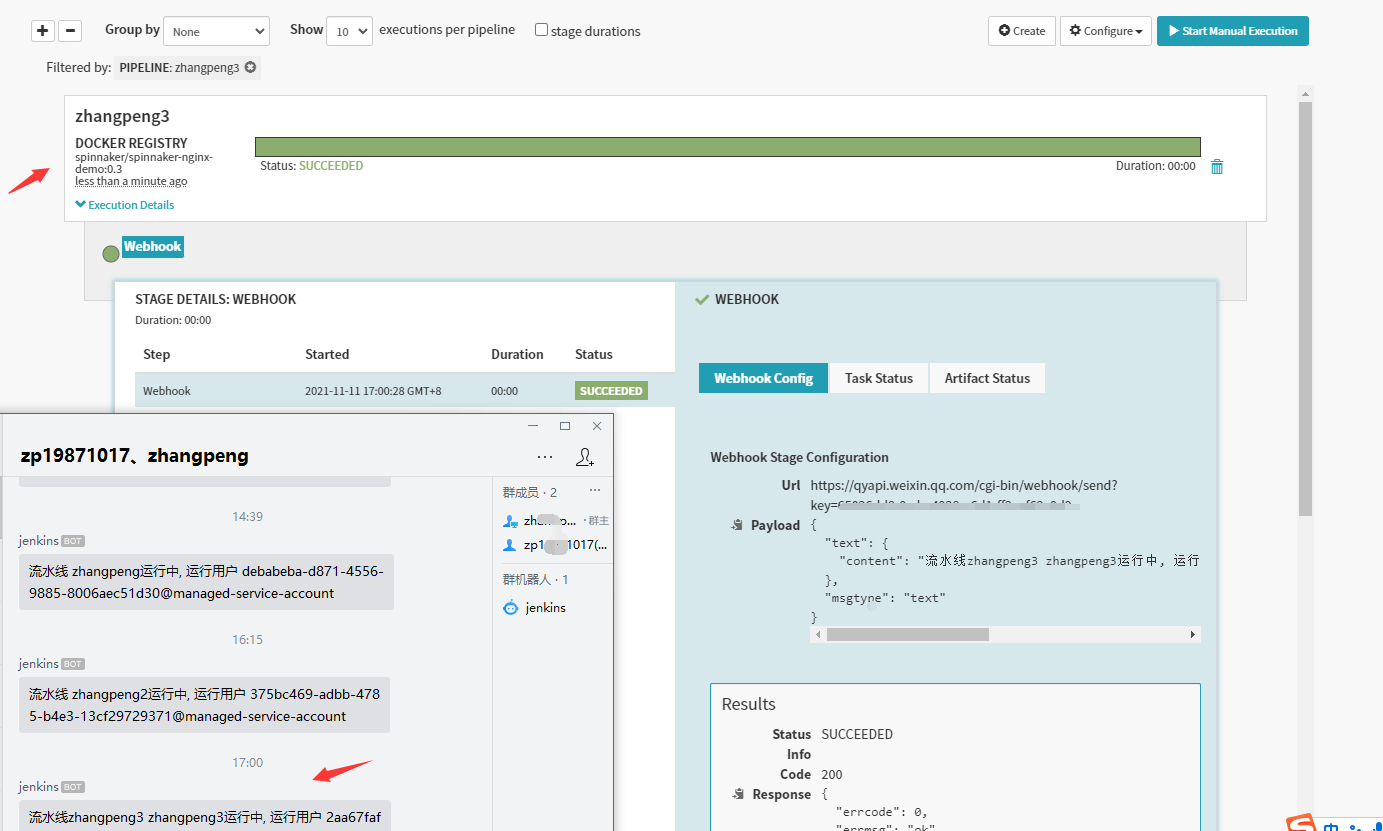Click the 16:15 timestamp in the chat
This screenshot has width=1383, height=831.
[x=247, y=639]
